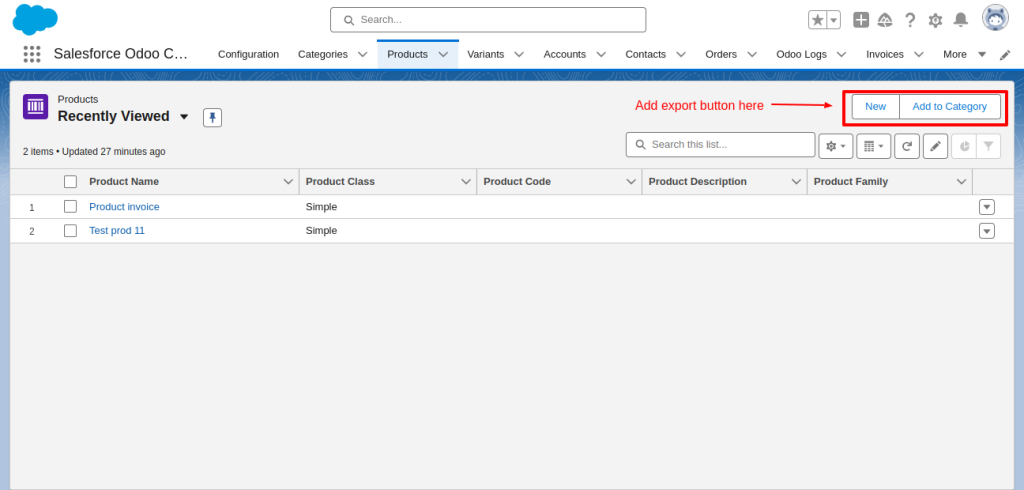This screenshot has width=1024, height=490.
Task: Open Product Description column actions chevron
Action: pyautogui.click(x=797, y=182)
